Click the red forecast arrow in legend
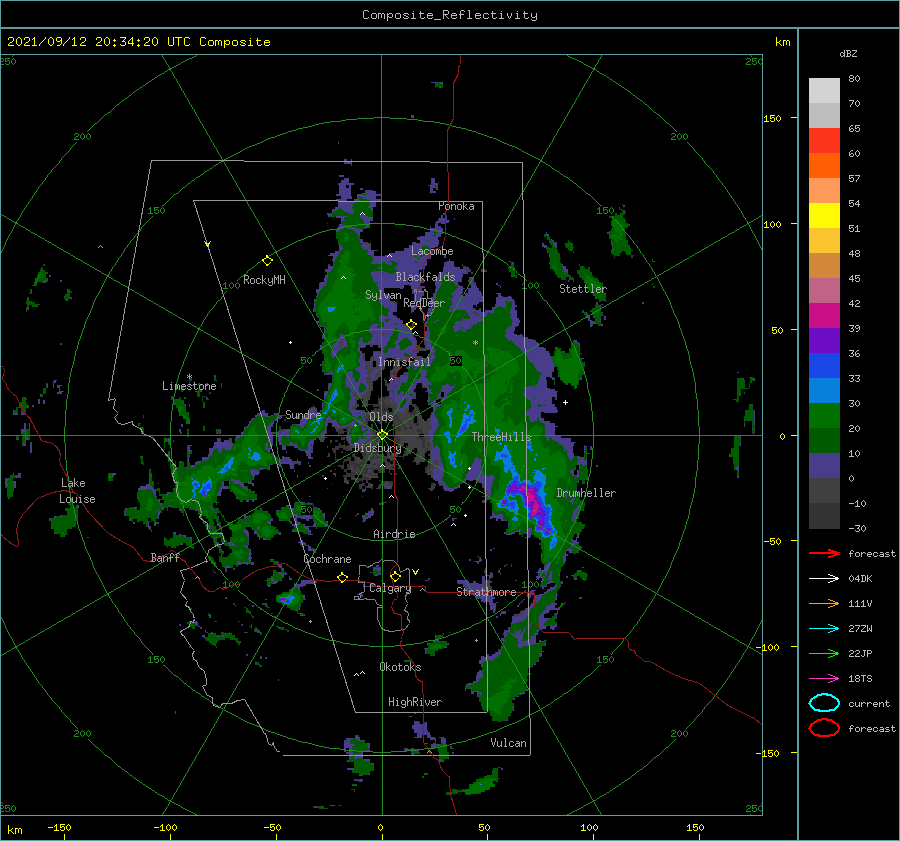Viewport: 900px width, 841px height. coord(824,553)
